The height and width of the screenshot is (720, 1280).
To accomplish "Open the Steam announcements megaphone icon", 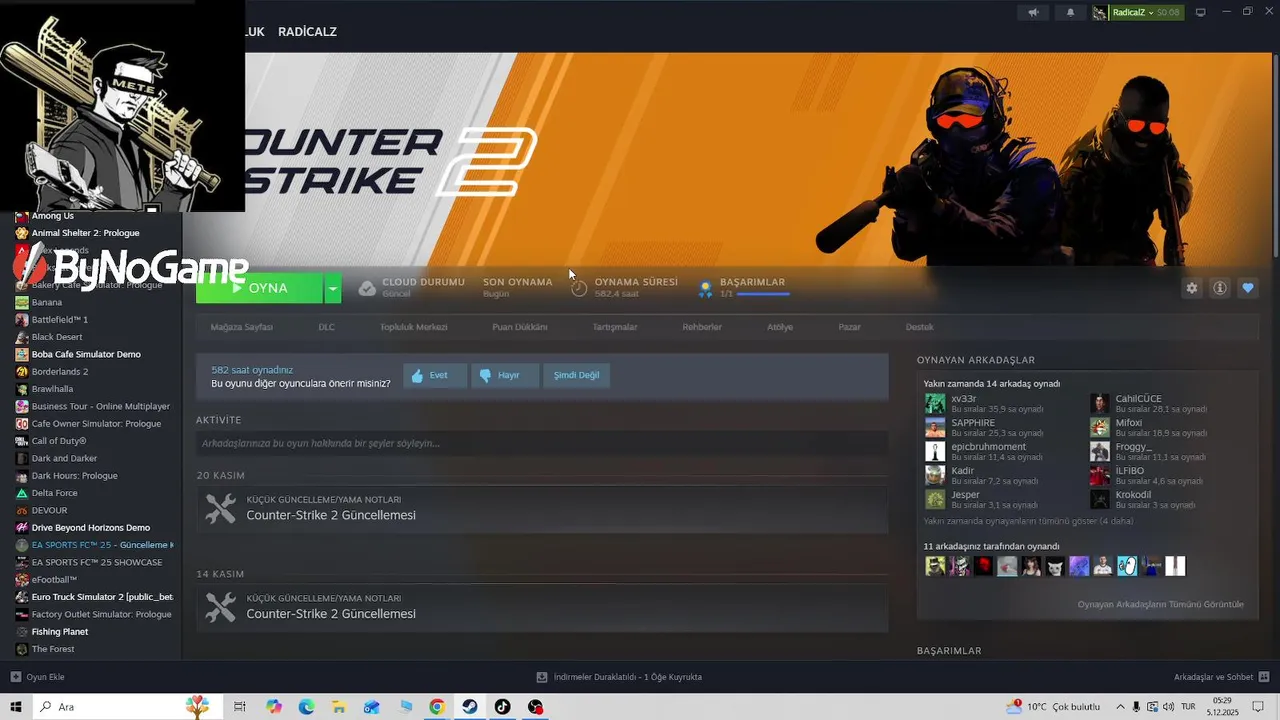I will point(1034,12).
